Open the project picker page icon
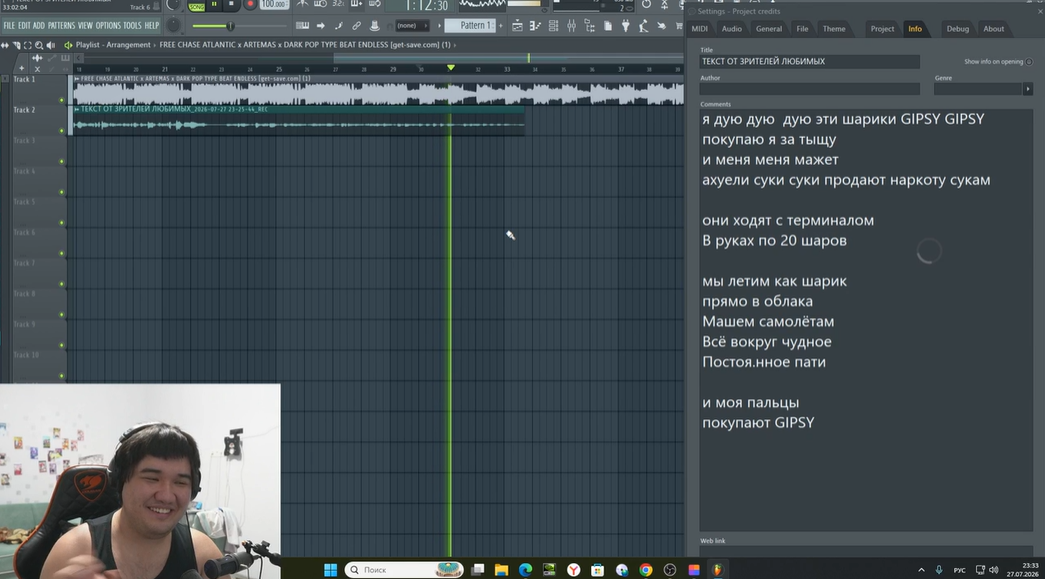The image size is (1045, 579). click(x=608, y=26)
